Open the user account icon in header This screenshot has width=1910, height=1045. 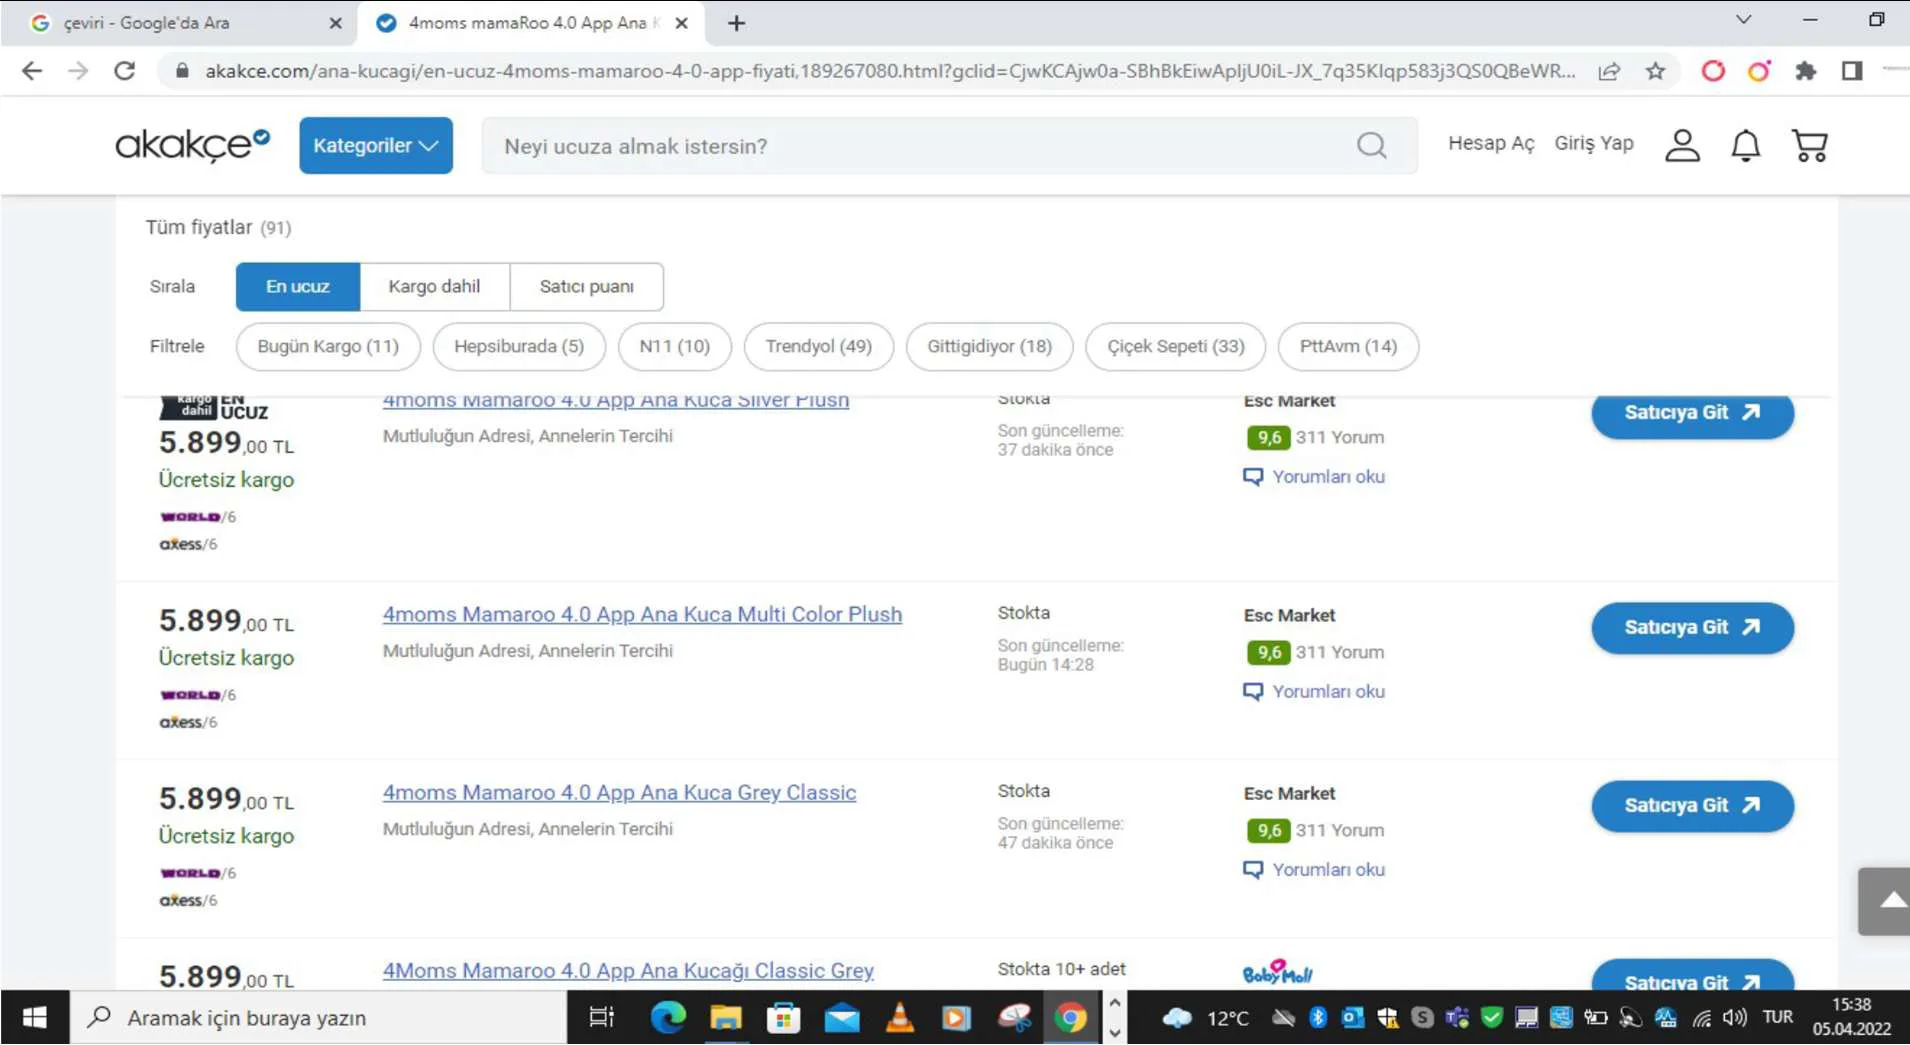pyautogui.click(x=1682, y=146)
